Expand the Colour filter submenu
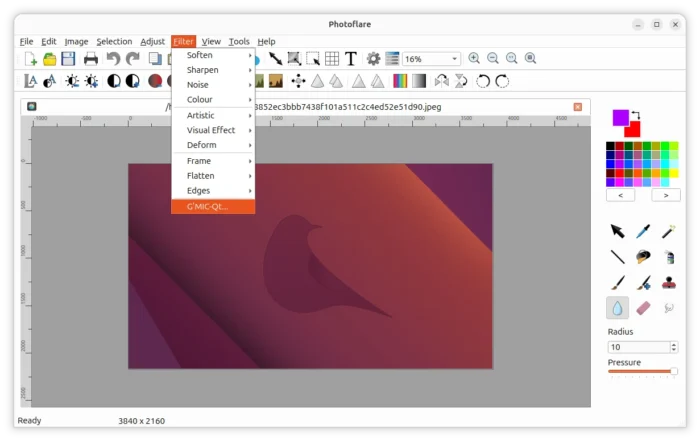This screenshot has height=441, width=700. (213, 99)
